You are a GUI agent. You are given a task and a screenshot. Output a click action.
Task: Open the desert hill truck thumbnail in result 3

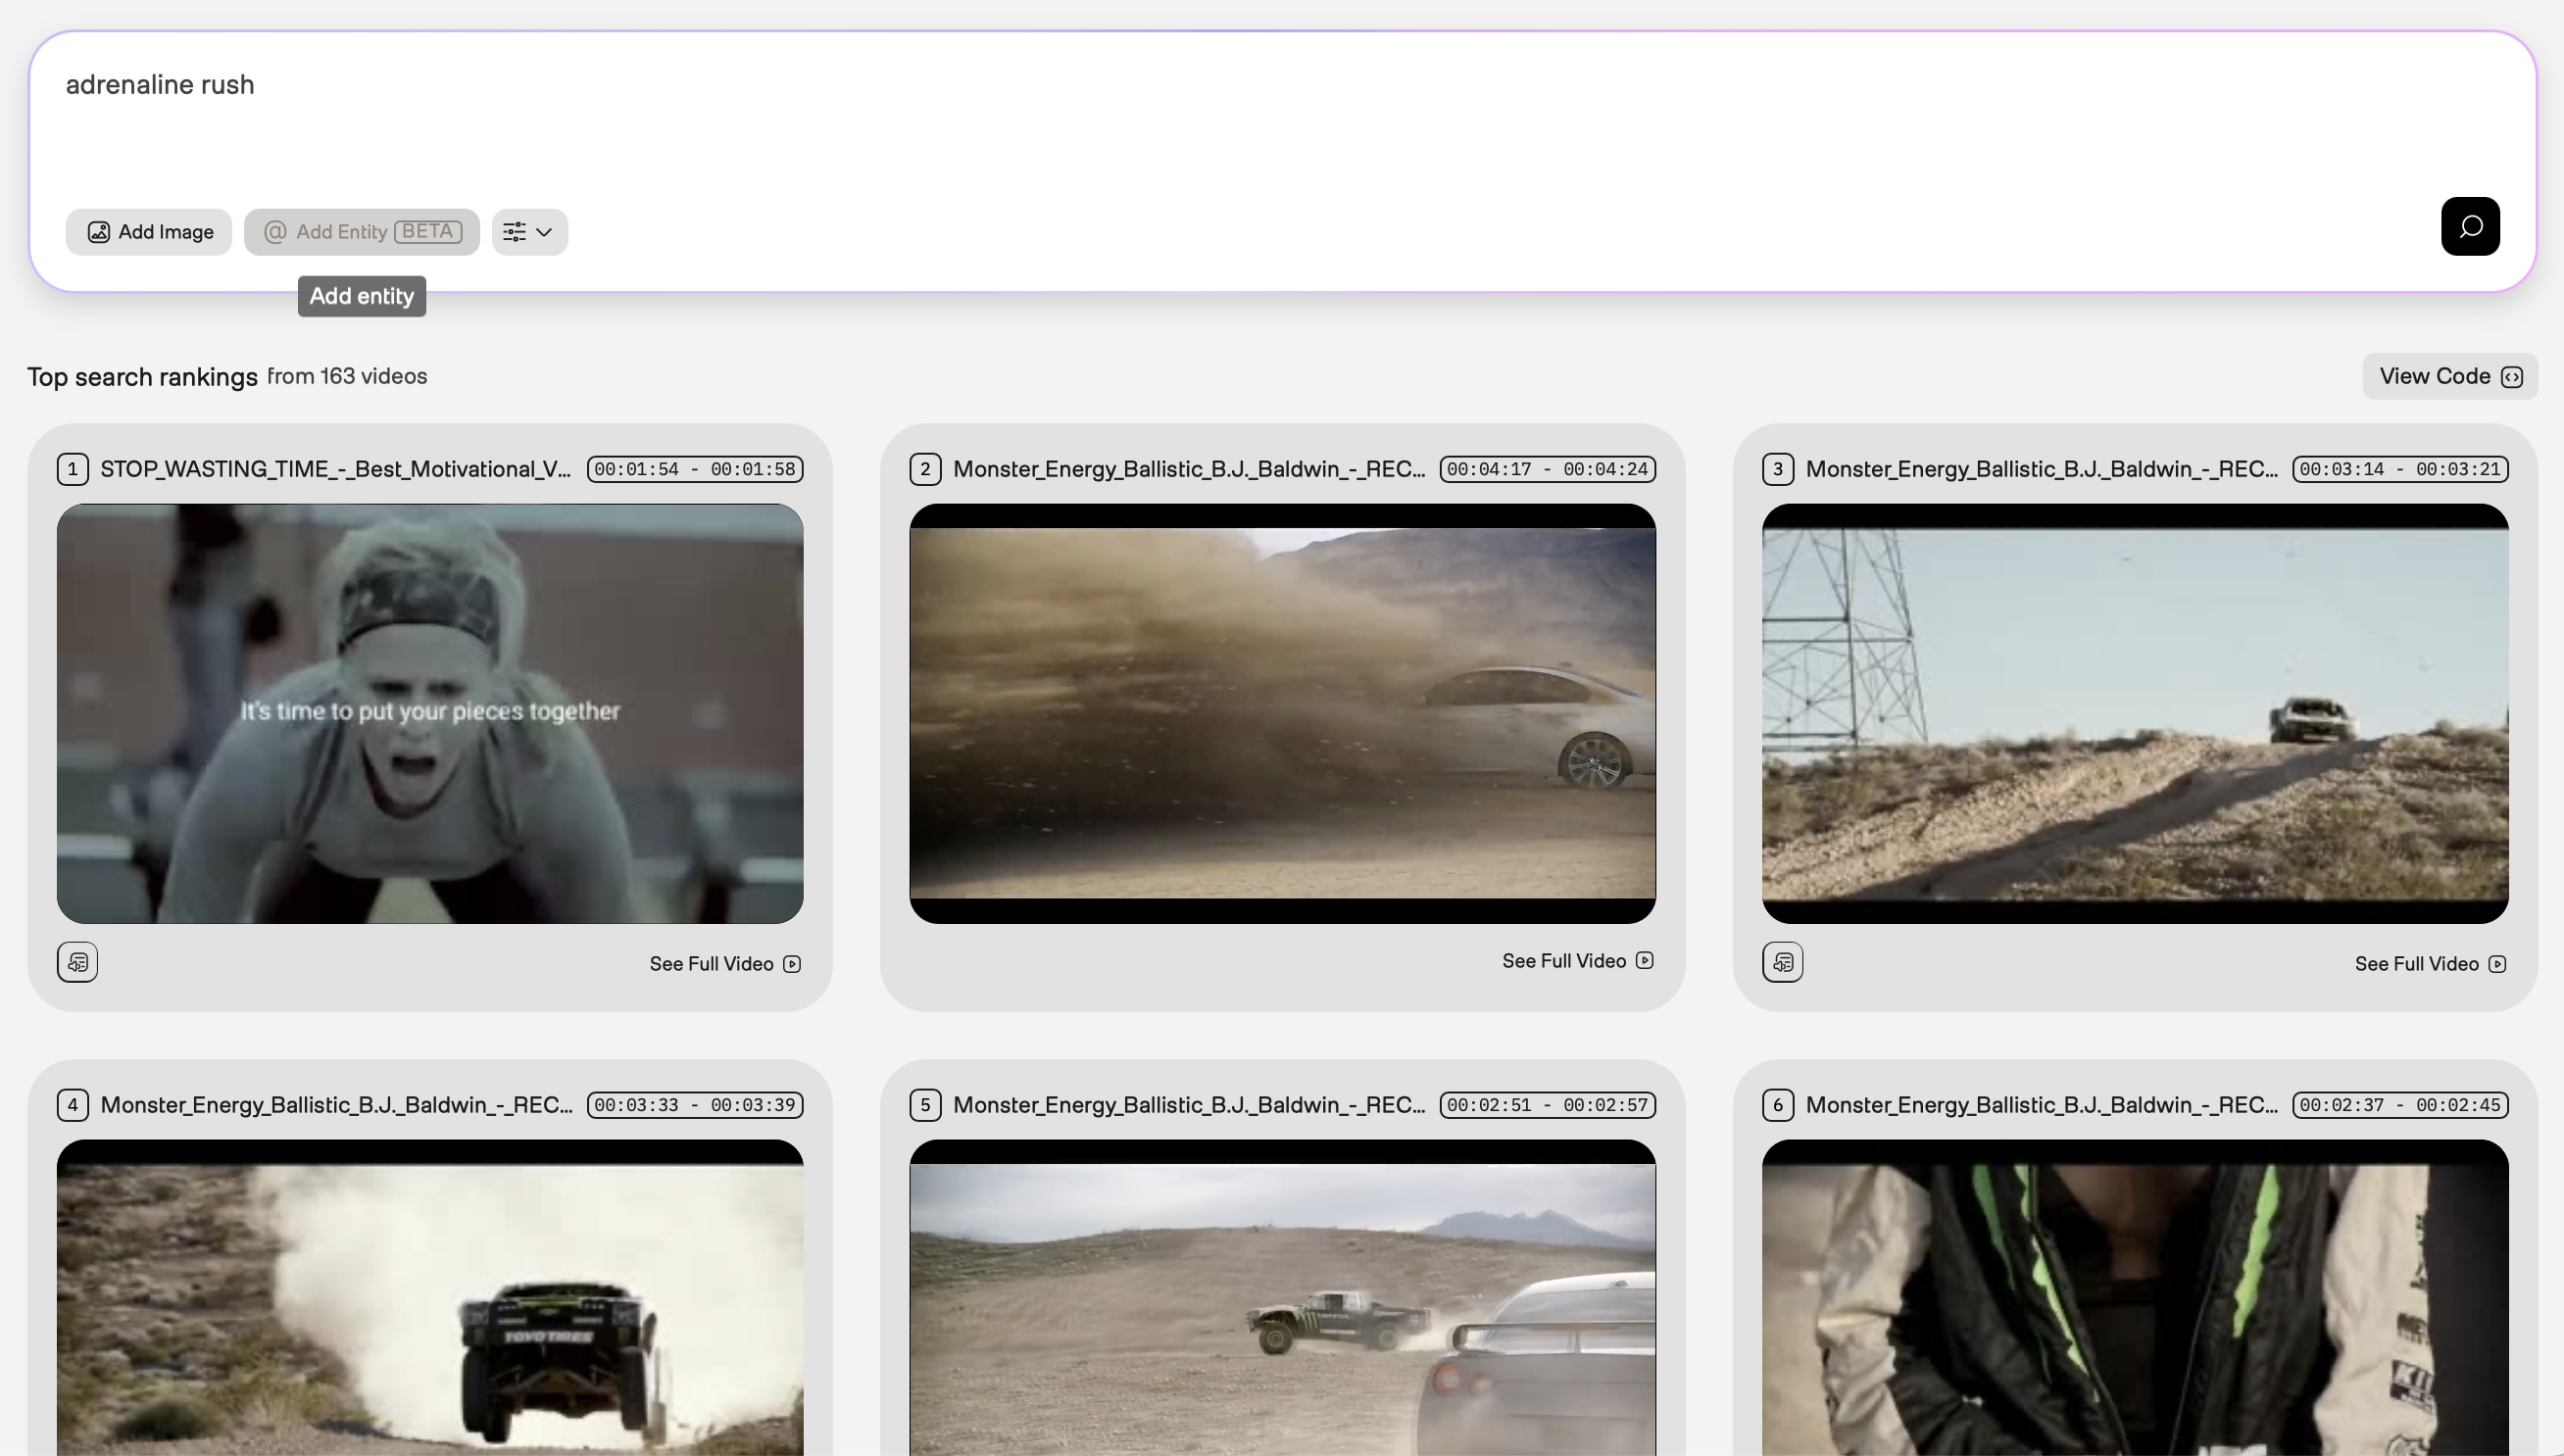[2134, 713]
